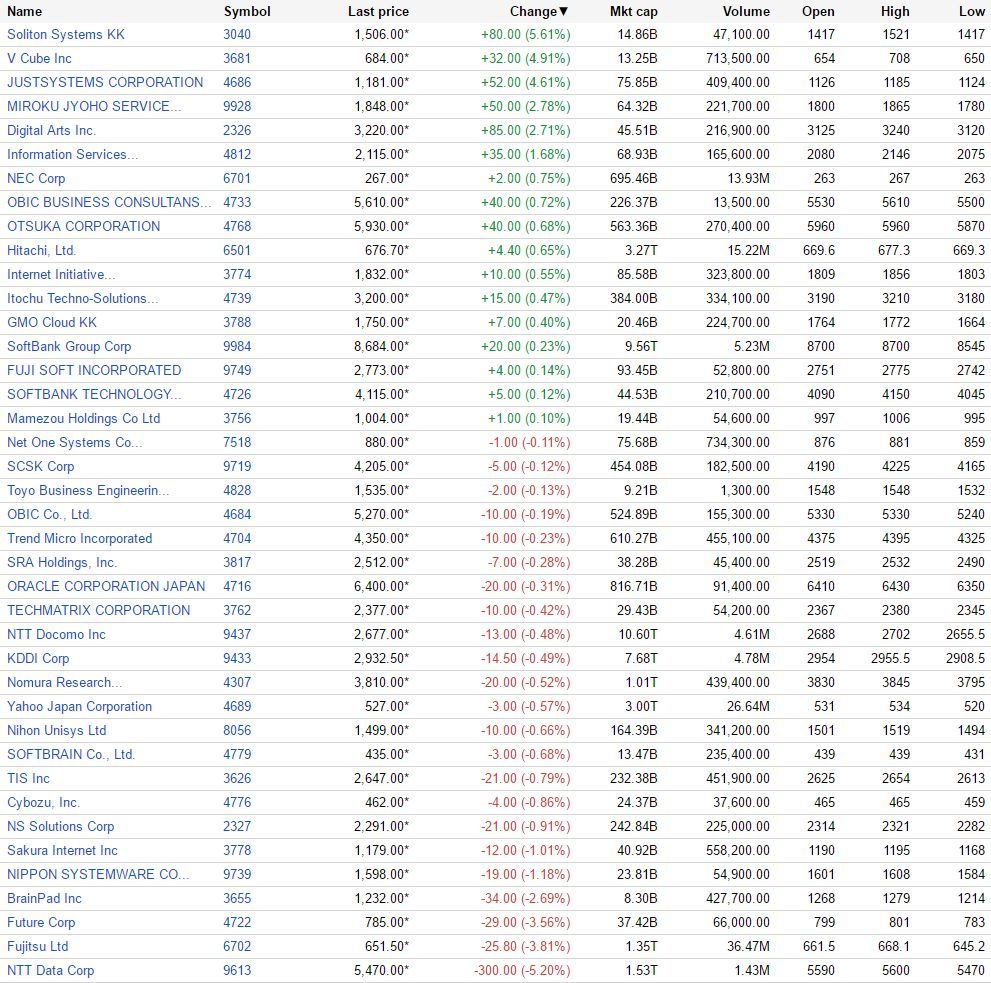Sort table by Volume column header
This screenshot has height=983, width=991.
746,11
